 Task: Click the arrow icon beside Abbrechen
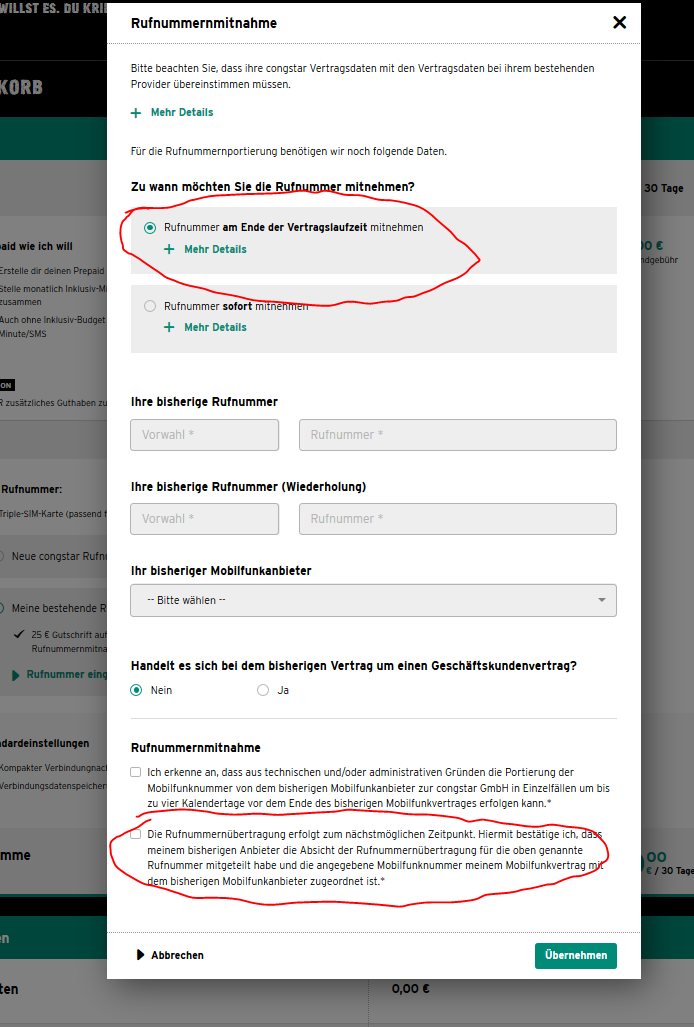click(x=140, y=955)
